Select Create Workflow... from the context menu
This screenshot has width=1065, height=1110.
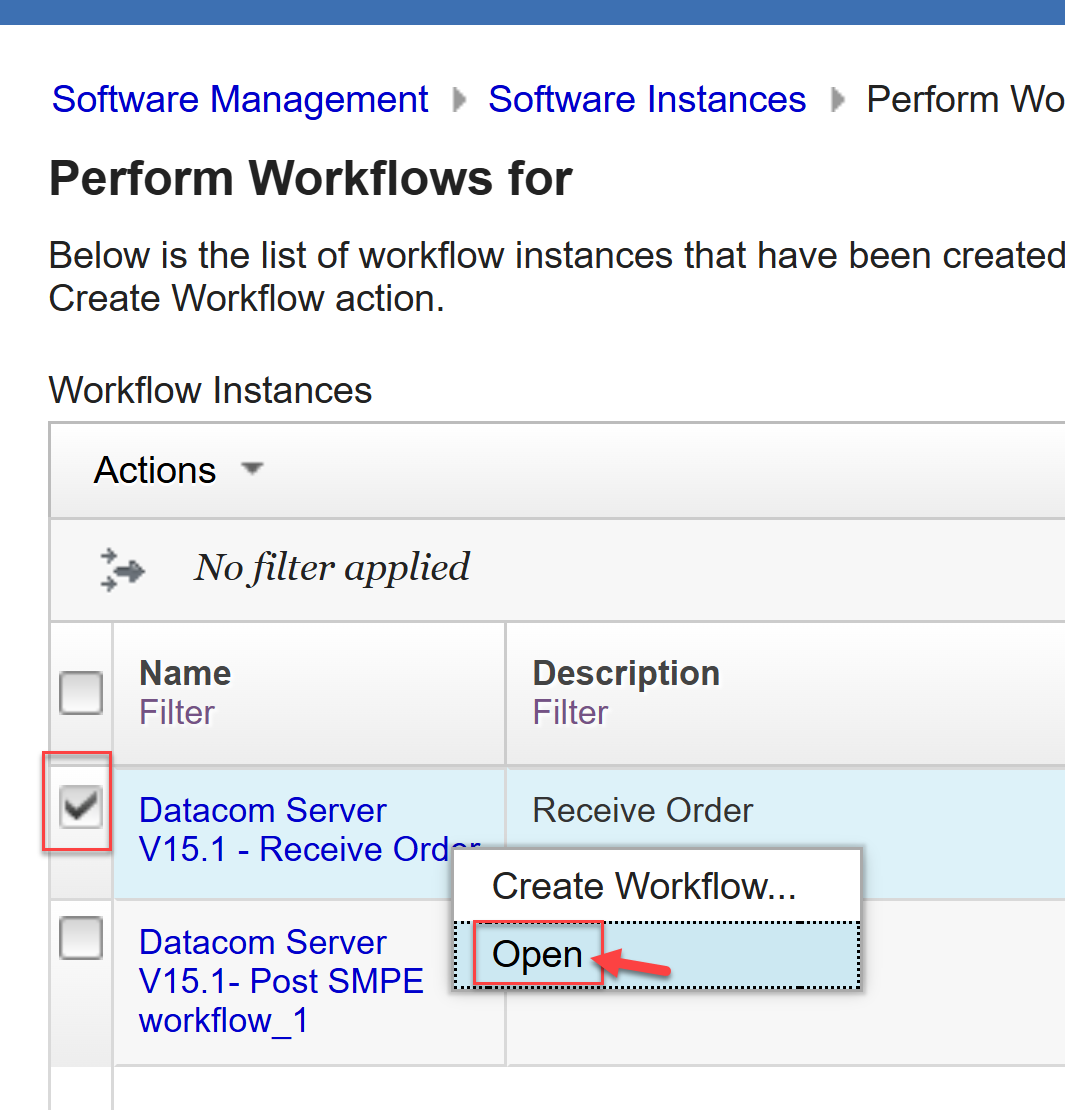click(642, 886)
